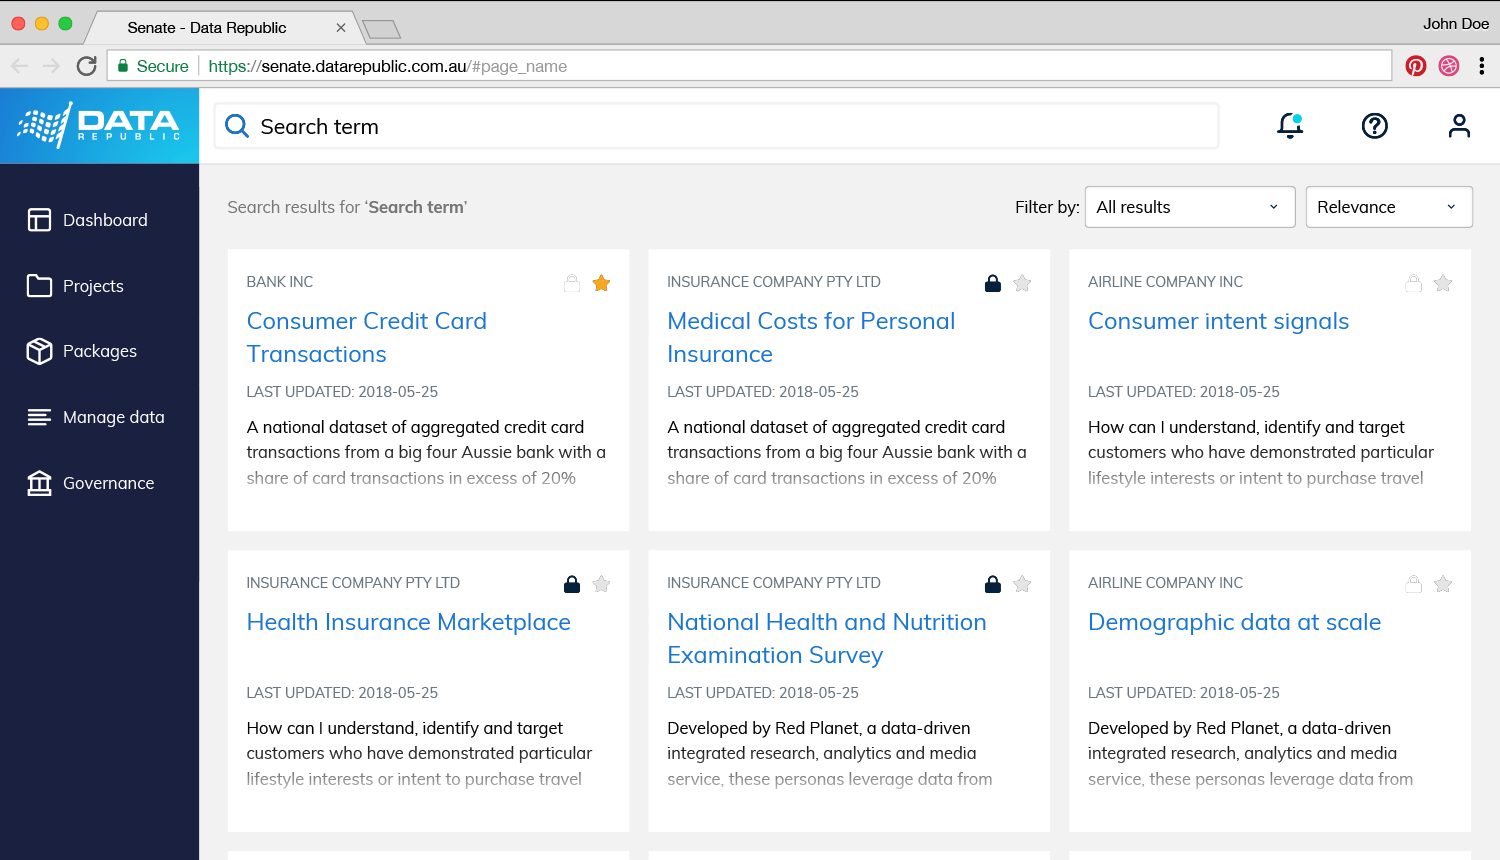Open the Relevance sort dropdown

point(1388,207)
